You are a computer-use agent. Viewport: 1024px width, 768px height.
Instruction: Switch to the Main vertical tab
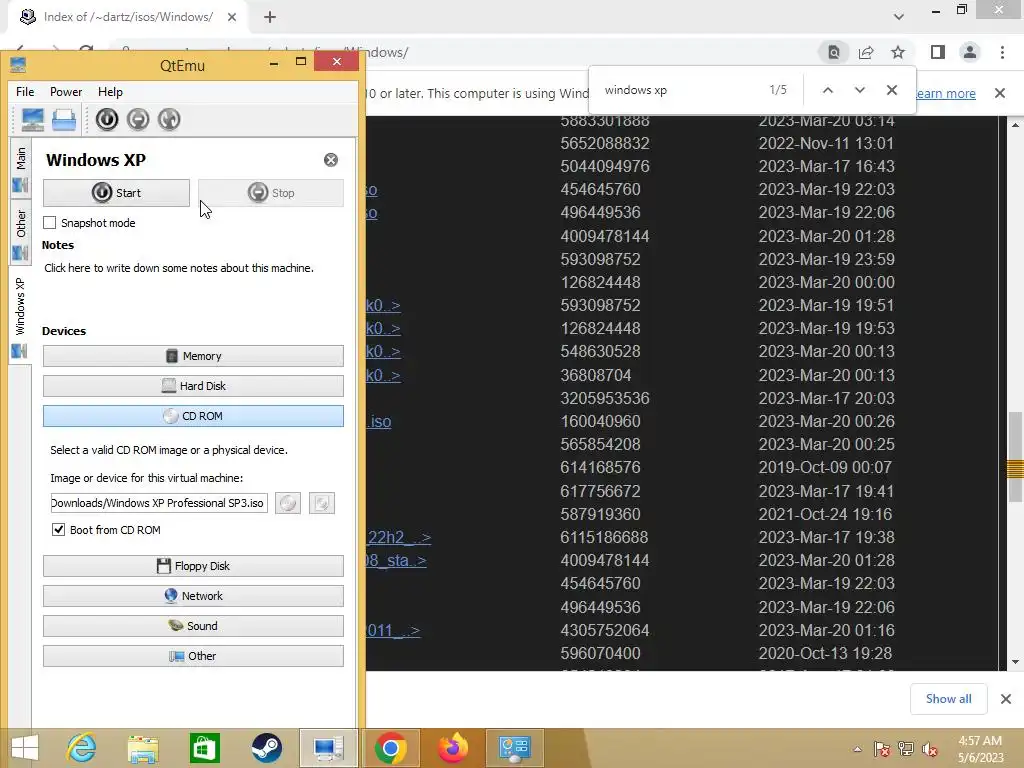pyautogui.click(x=20, y=168)
